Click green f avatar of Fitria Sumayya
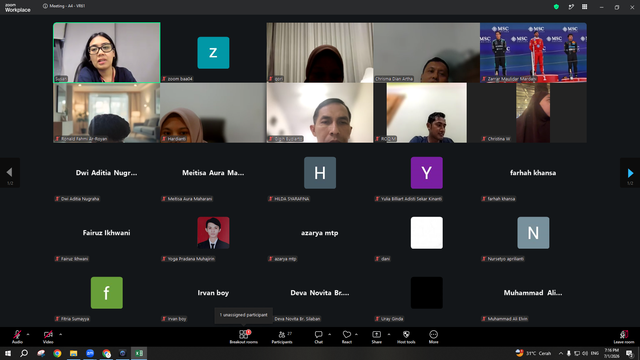Screen dimensions: 640x360 pyautogui.click(x=107, y=293)
